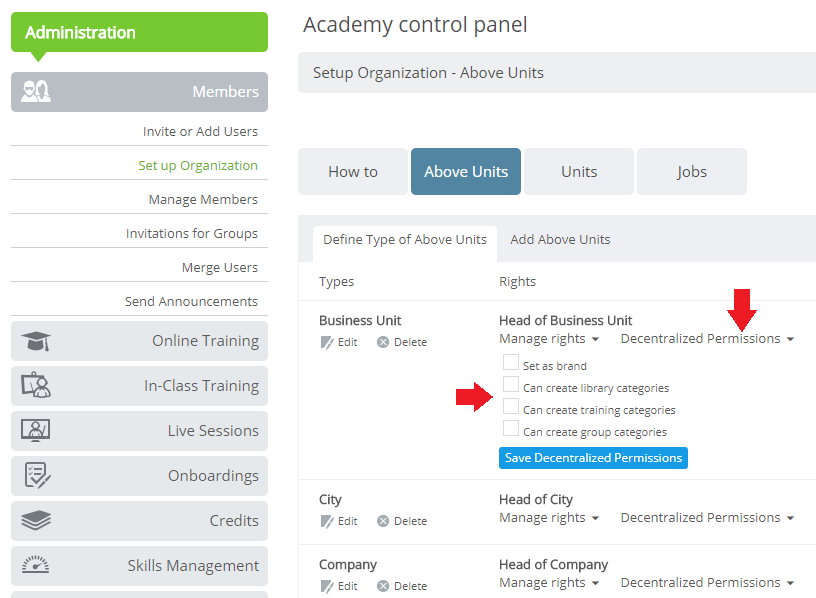This screenshot has height=598, width=816.
Task: Open the Add Above Units tab
Action: (x=560, y=239)
